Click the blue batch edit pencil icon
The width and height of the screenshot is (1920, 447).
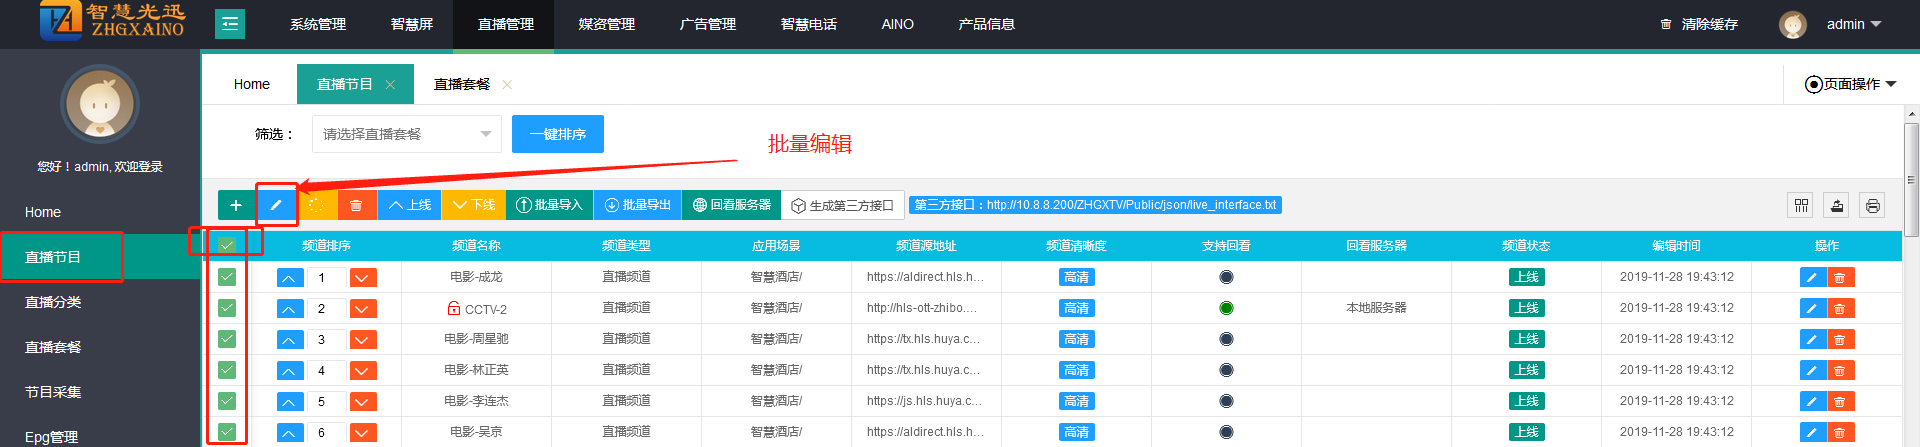pos(276,205)
